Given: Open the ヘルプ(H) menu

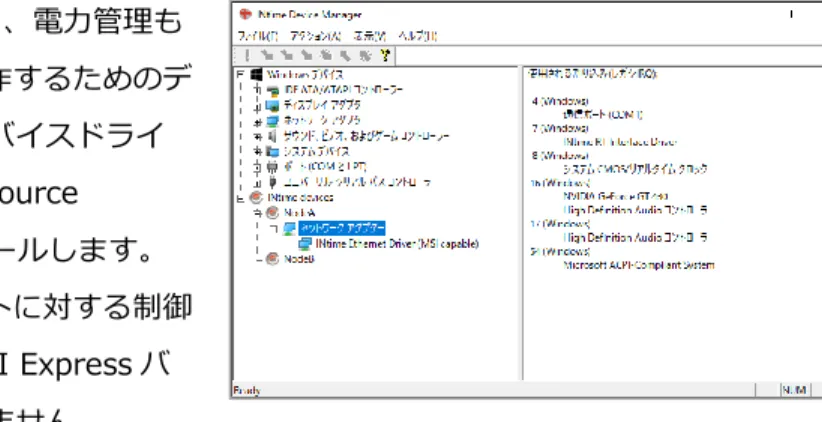Looking at the screenshot, I should pos(417,36).
